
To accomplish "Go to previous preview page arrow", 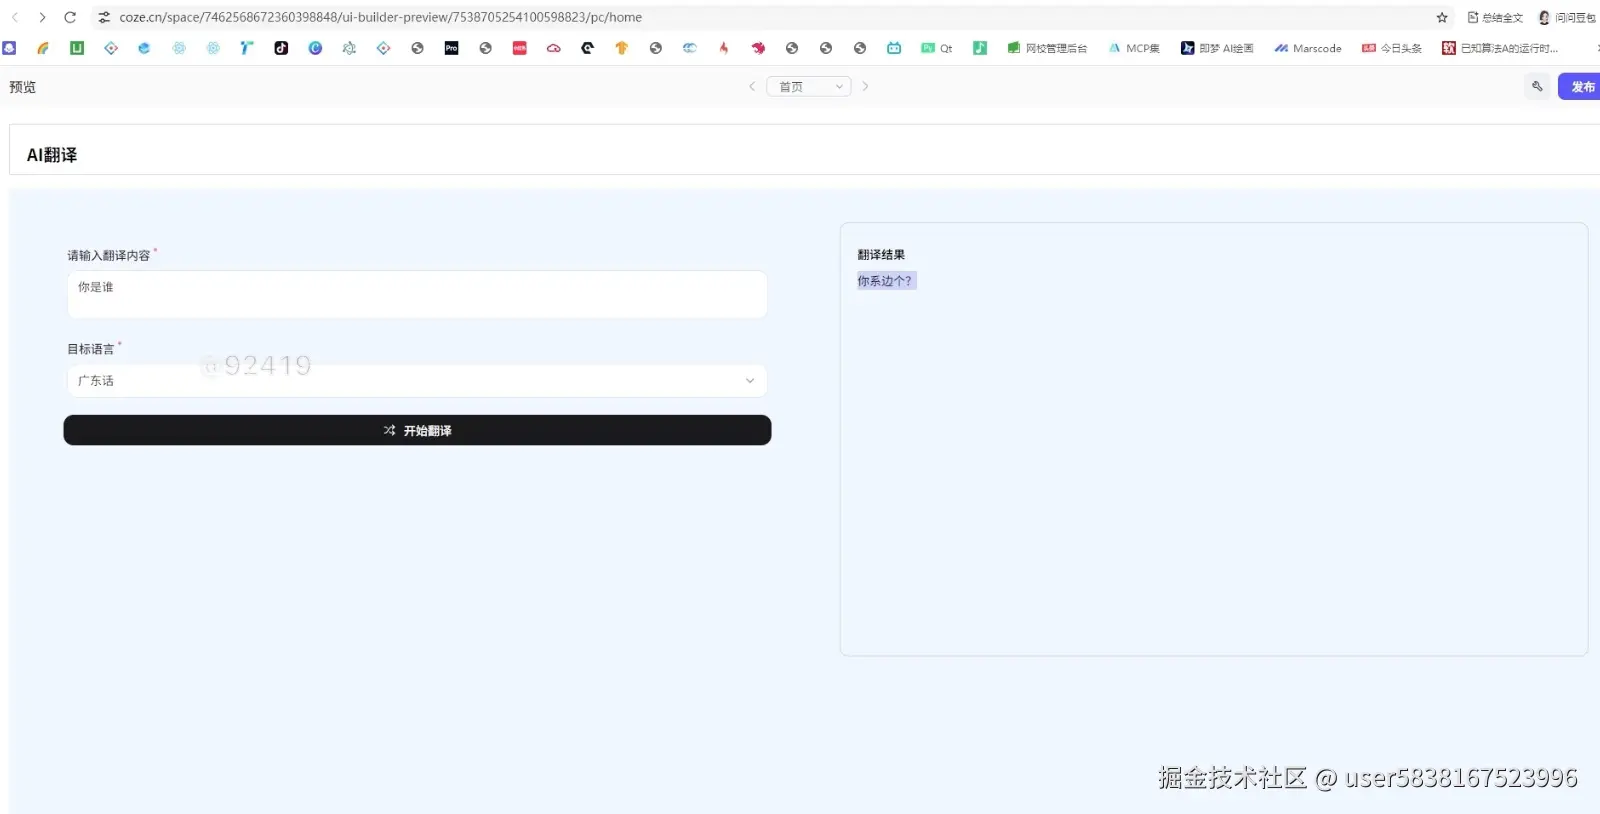I will tap(752, 87).
